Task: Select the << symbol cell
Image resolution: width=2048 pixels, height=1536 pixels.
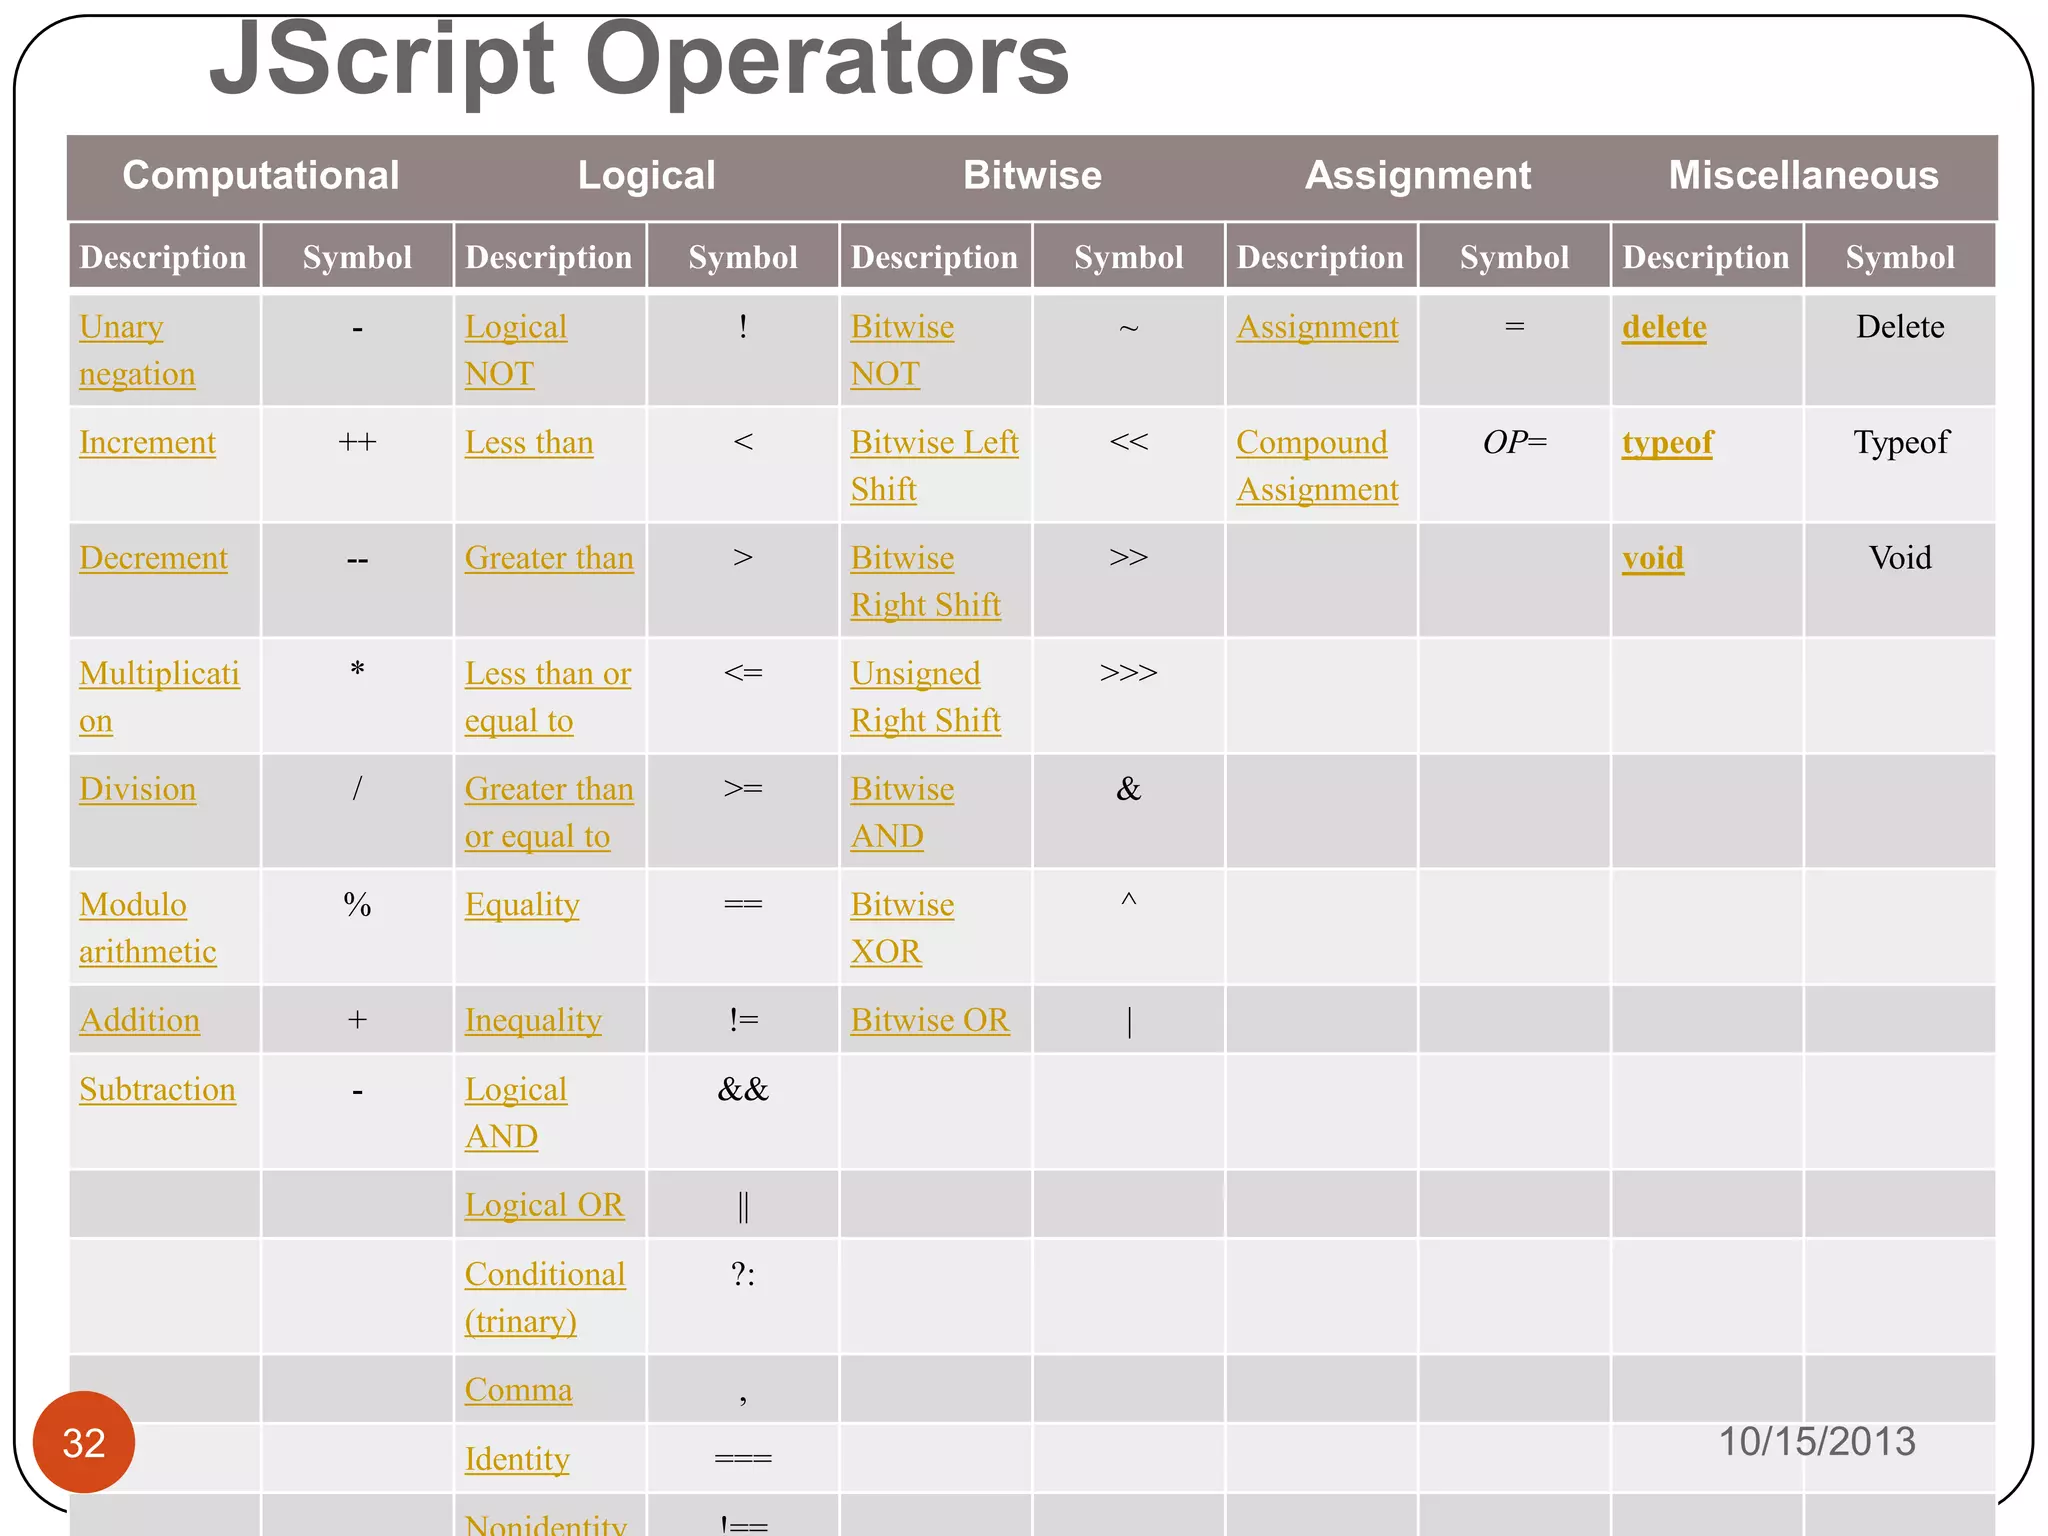Action: [x=1128, y=465]
